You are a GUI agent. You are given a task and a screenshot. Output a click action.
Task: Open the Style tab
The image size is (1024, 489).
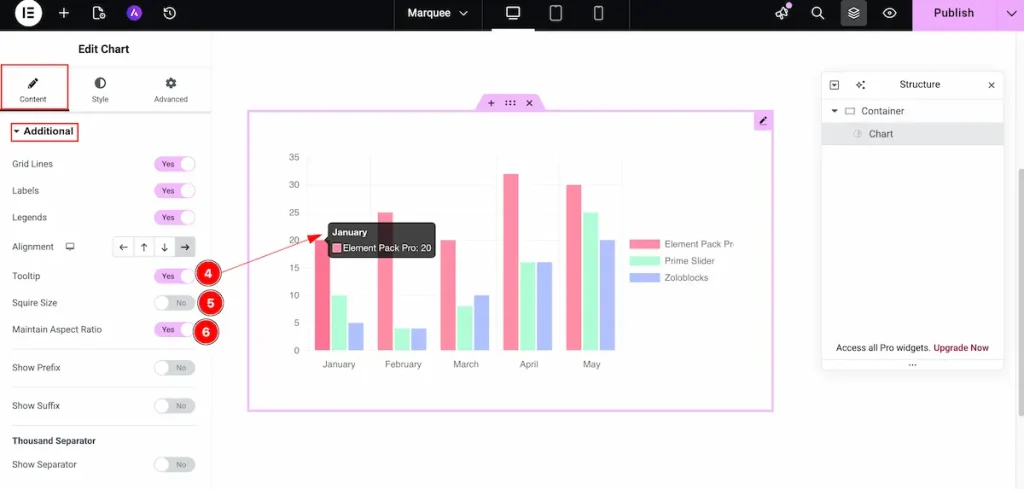pyautogui.click(x=100, y=89)
